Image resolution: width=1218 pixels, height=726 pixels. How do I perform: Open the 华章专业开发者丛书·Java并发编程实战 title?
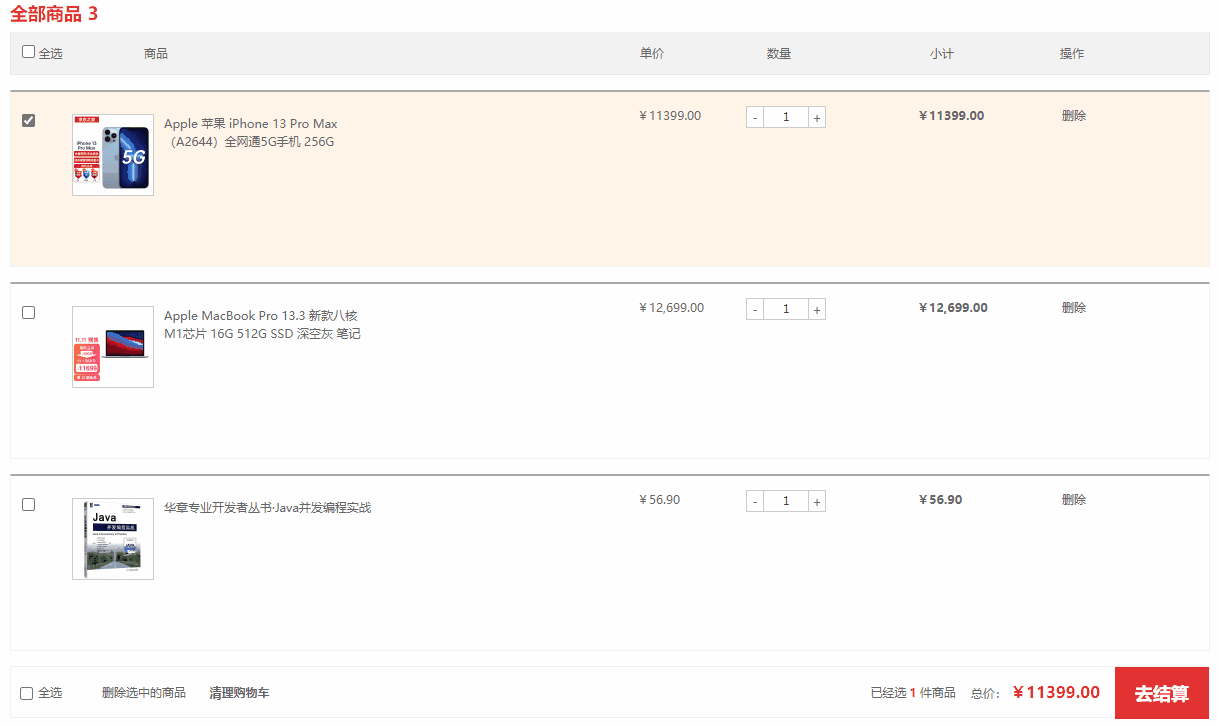click(x=267, y=507)
